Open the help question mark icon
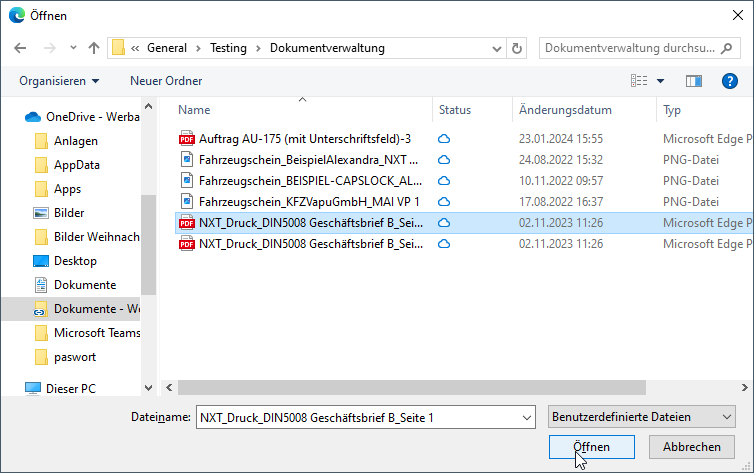This screenshot has height=473, width=754. (x=729, y=81)
